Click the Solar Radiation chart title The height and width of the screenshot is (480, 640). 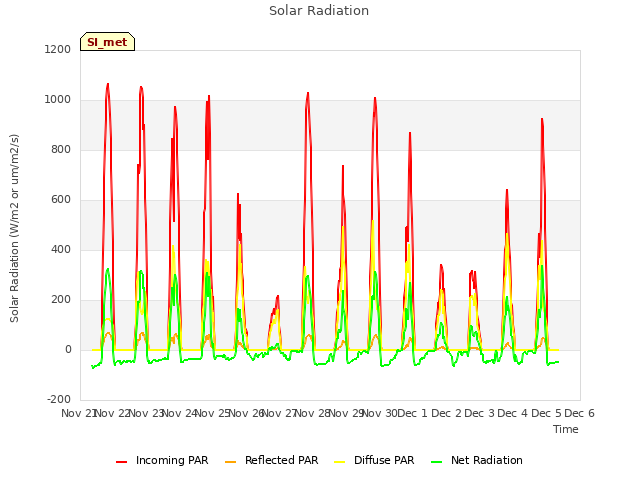click(319, 11)
